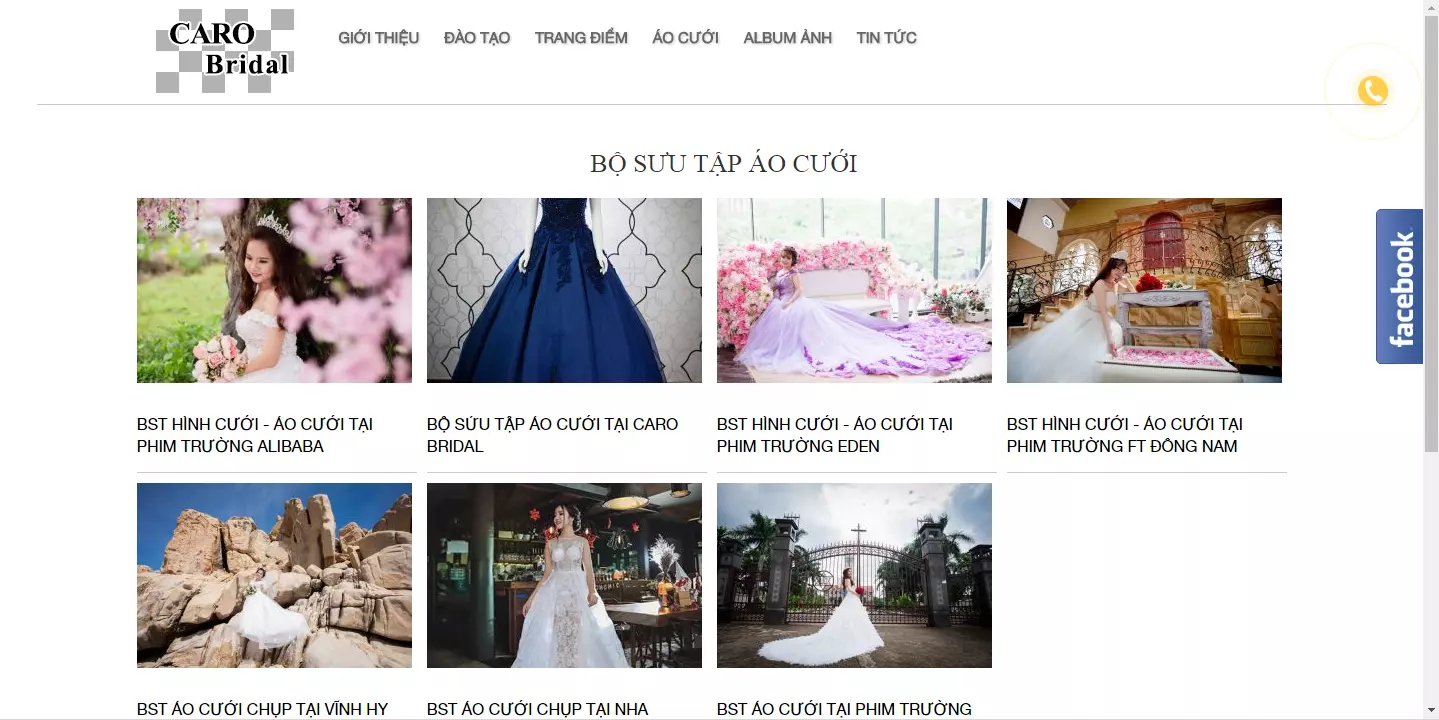Open link BST Áo Cưới Tại Phim Trường
The width and height of the screenshot is (1439, 720).
tap(844, 709)
